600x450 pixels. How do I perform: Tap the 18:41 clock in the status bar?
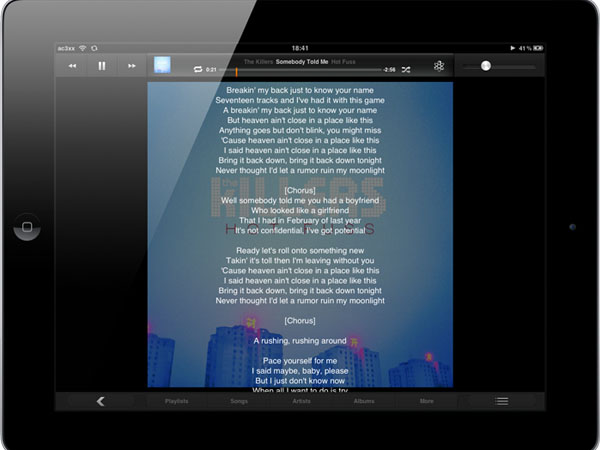300,48
